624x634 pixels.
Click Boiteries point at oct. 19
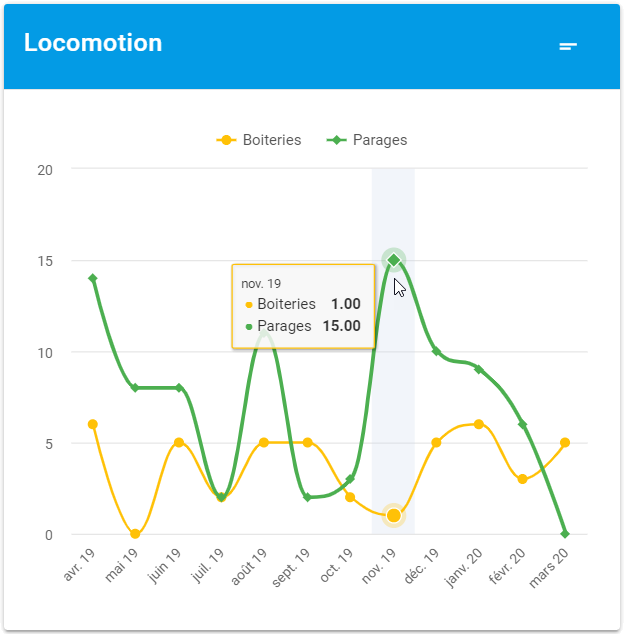coord(350,497)
